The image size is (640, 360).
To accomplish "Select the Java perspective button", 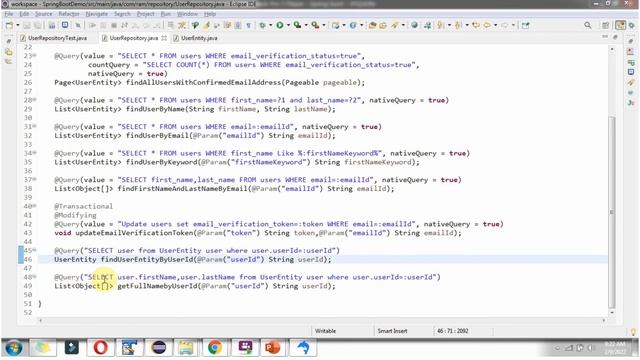I will pos(620,25).
